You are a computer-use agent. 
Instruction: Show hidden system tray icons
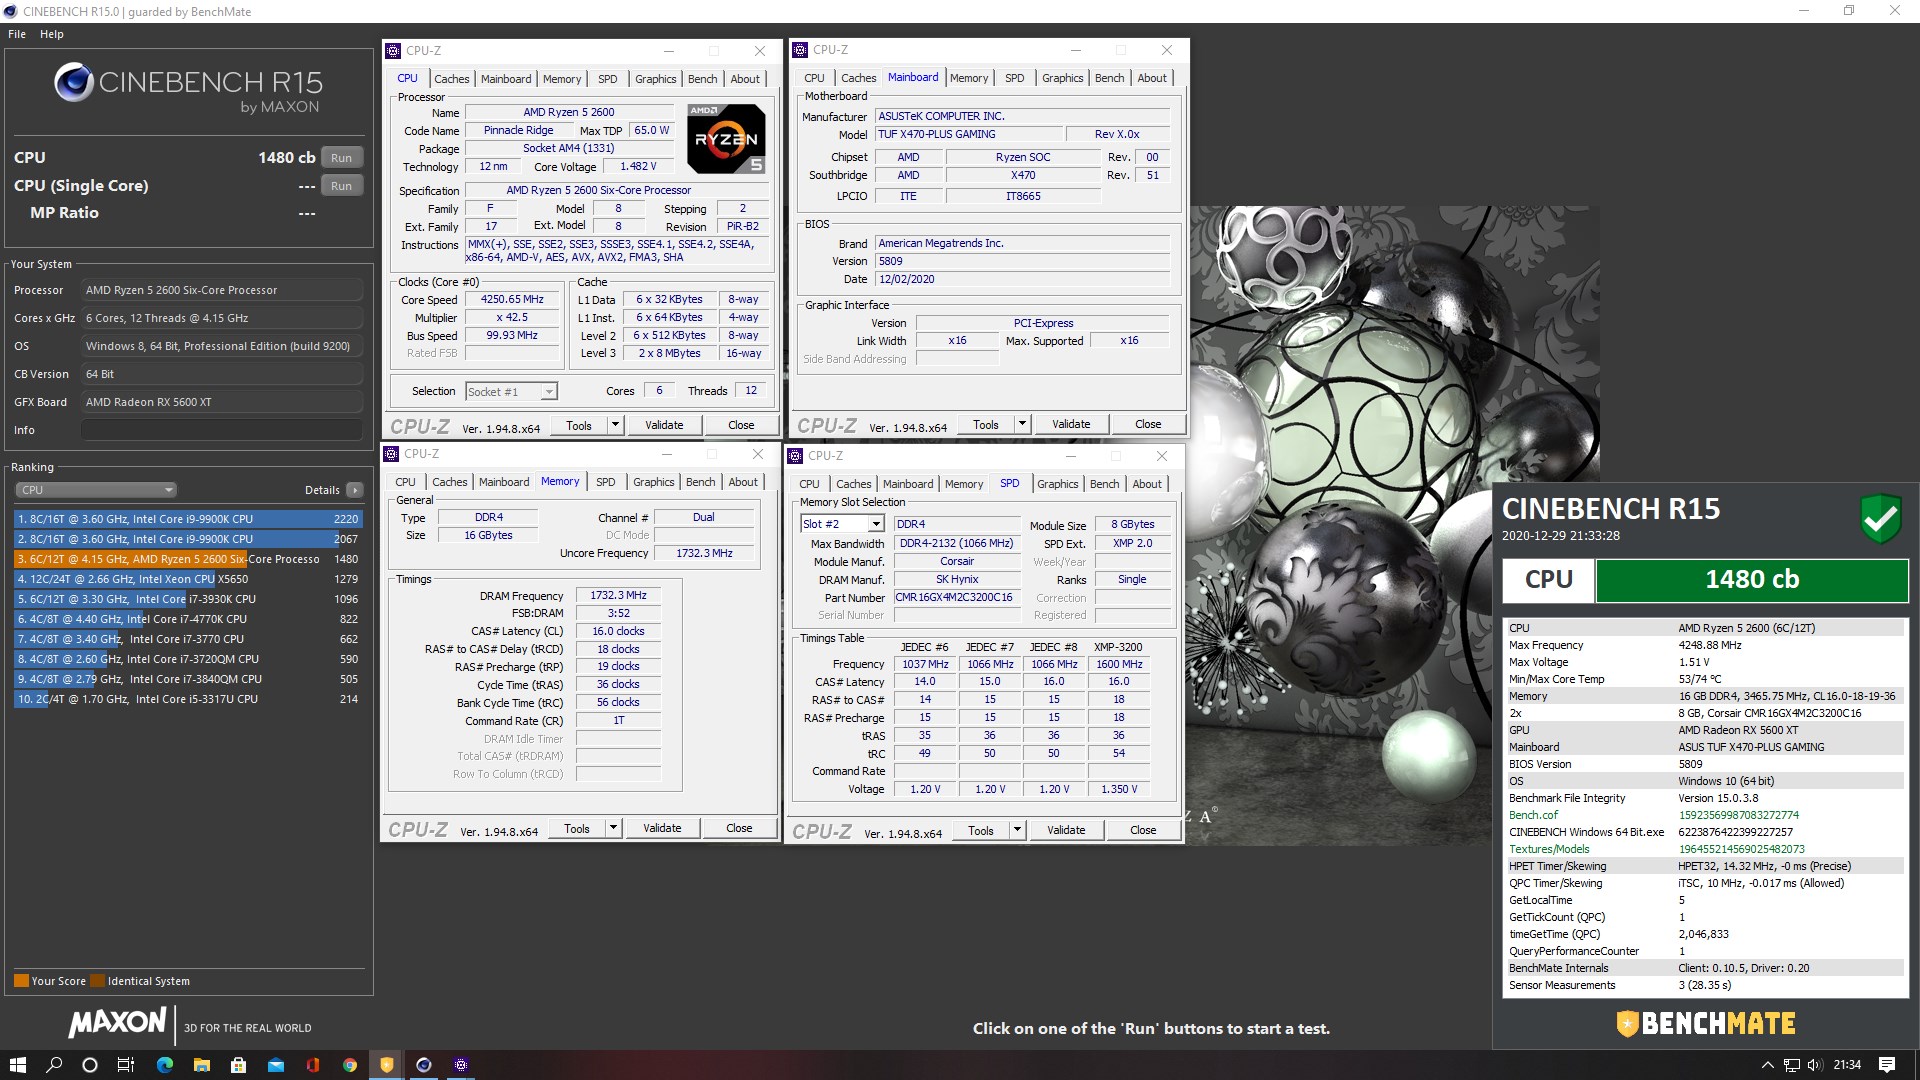tap(1767, 1065)
